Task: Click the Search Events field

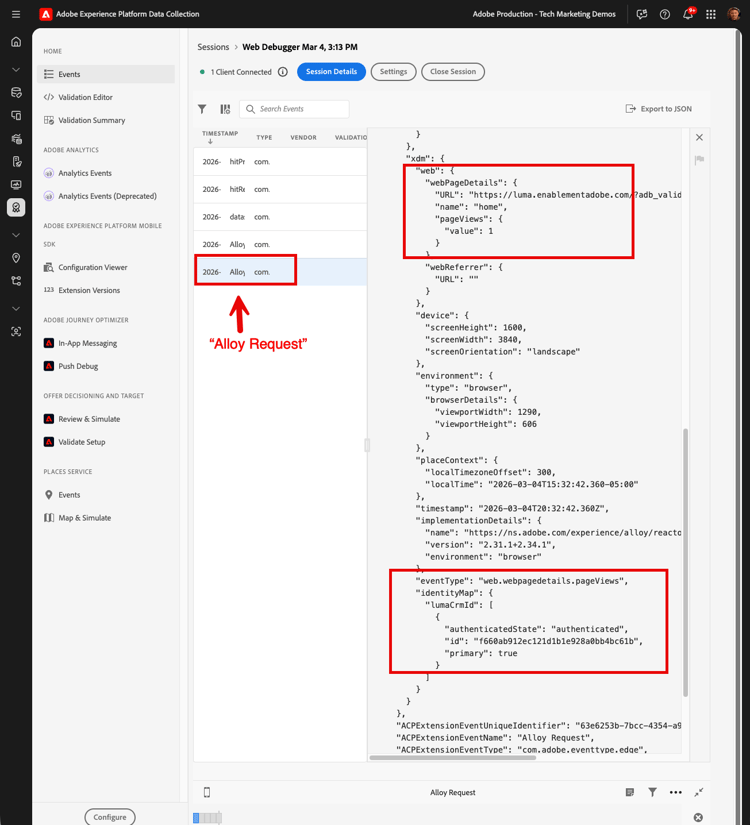Action: tap(294, 109)
